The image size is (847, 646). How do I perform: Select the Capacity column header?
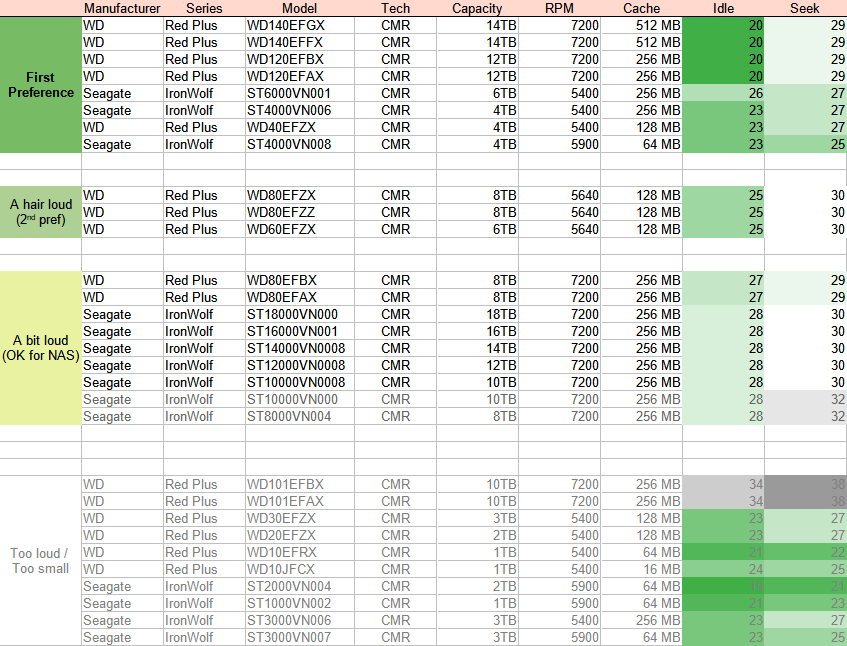(478, 8)
